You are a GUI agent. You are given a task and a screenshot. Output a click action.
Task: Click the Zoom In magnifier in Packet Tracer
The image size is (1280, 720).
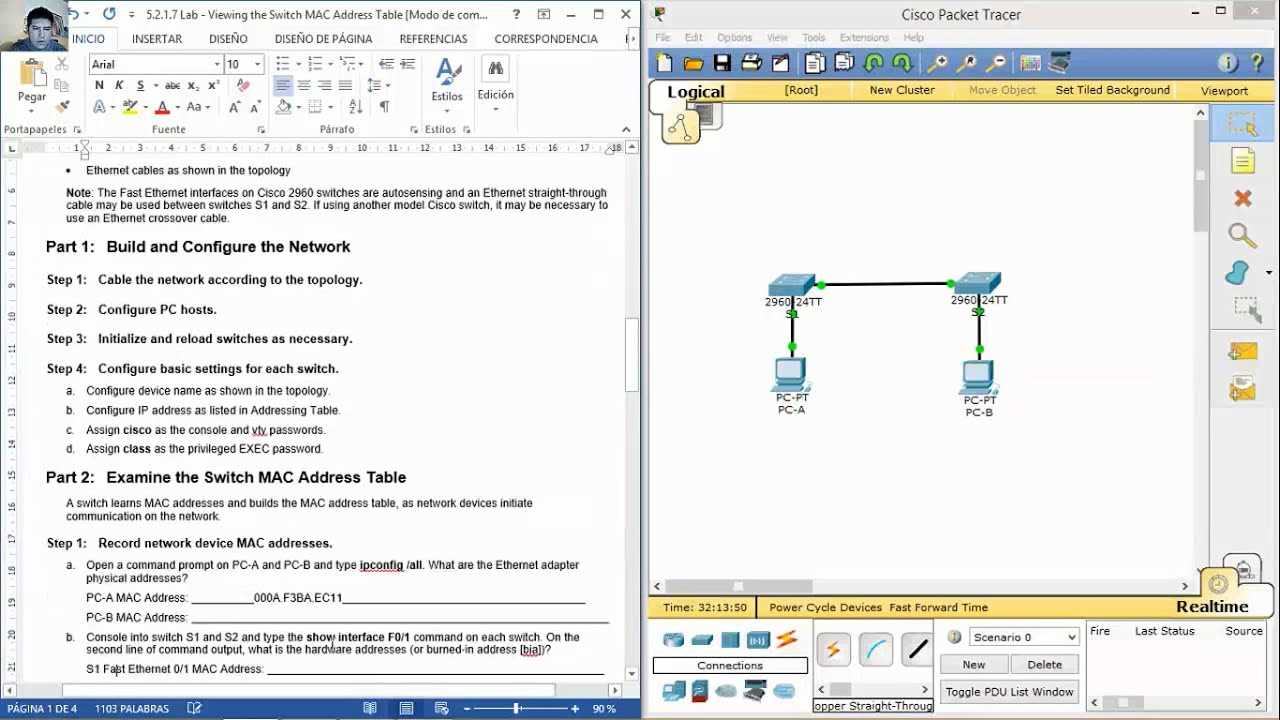(x=937, y=63)
